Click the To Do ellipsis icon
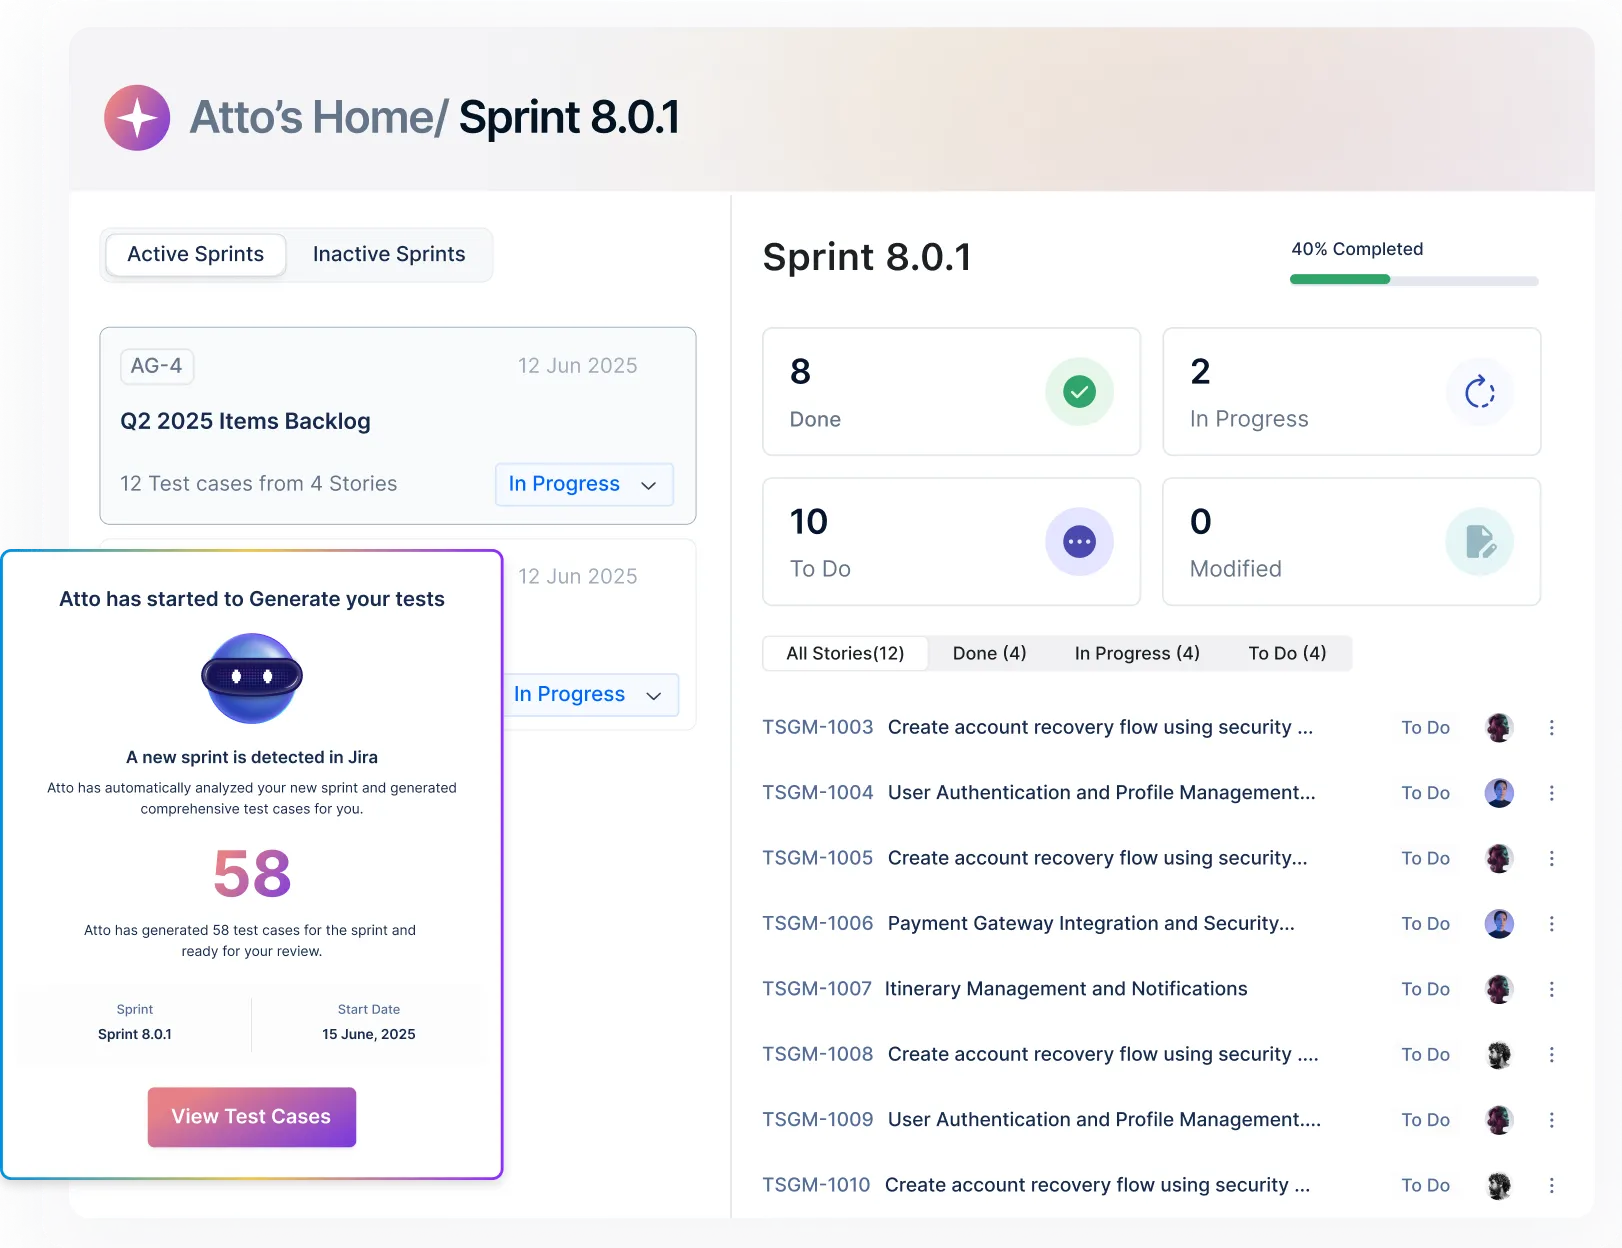Viewport: 1622px width, 1248px height. click(x=1079, y=541)
